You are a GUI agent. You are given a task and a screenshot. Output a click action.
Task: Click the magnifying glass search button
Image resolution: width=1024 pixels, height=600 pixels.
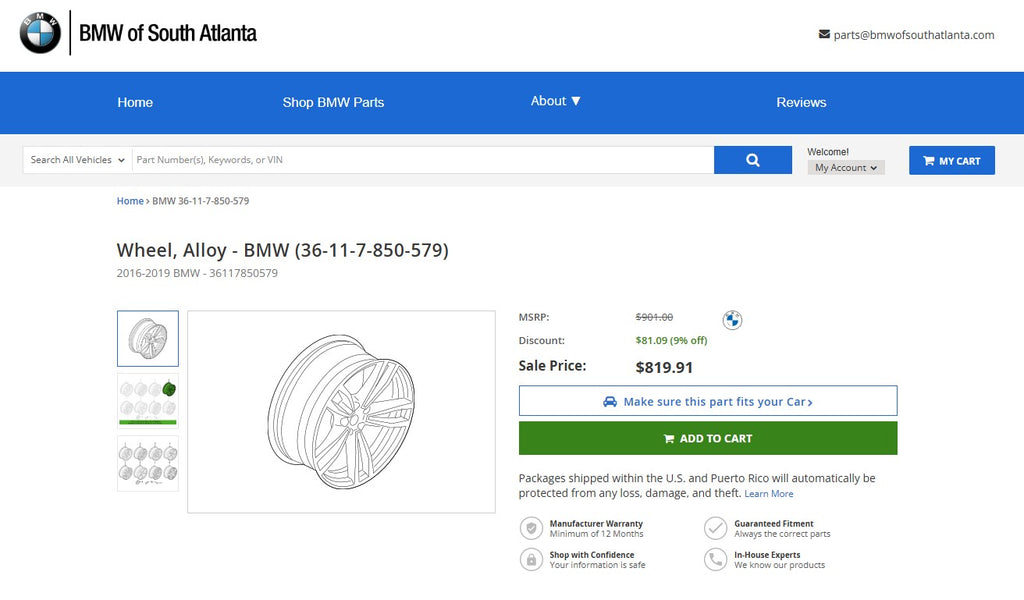[x=752, y=160]
